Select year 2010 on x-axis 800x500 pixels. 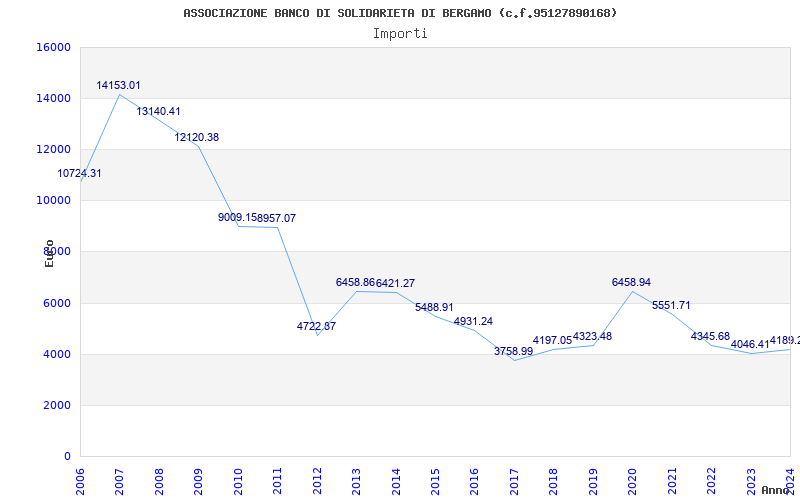[238, 481]
